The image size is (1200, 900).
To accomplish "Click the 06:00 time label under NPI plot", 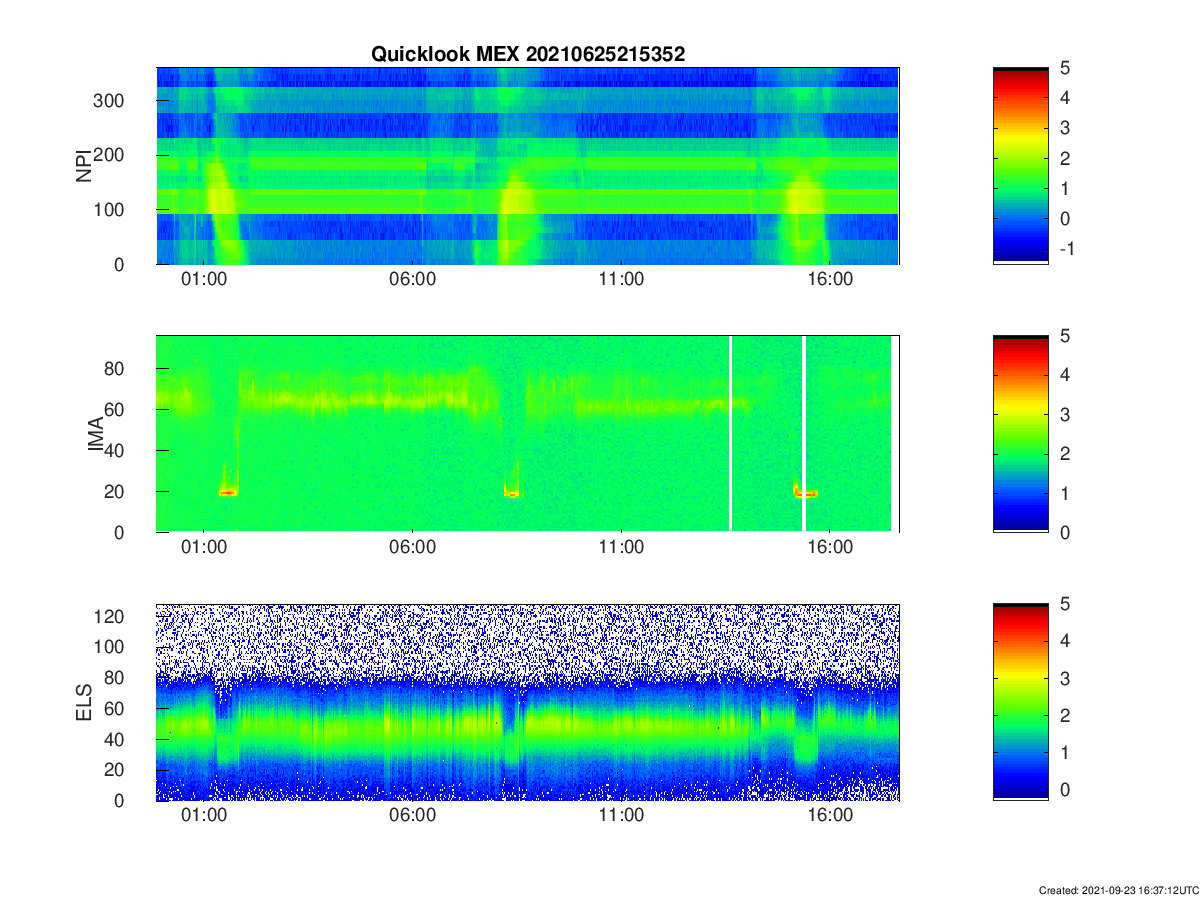I will [x=412, y=280].
